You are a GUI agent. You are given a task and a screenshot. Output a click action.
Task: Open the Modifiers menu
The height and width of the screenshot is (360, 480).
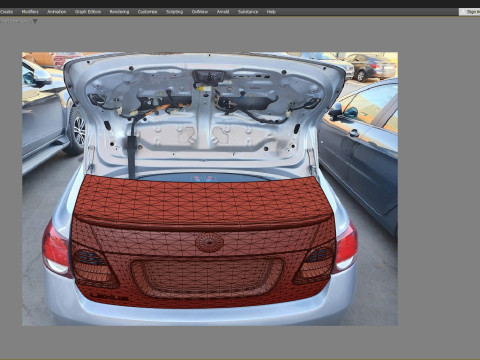point(30,12)
